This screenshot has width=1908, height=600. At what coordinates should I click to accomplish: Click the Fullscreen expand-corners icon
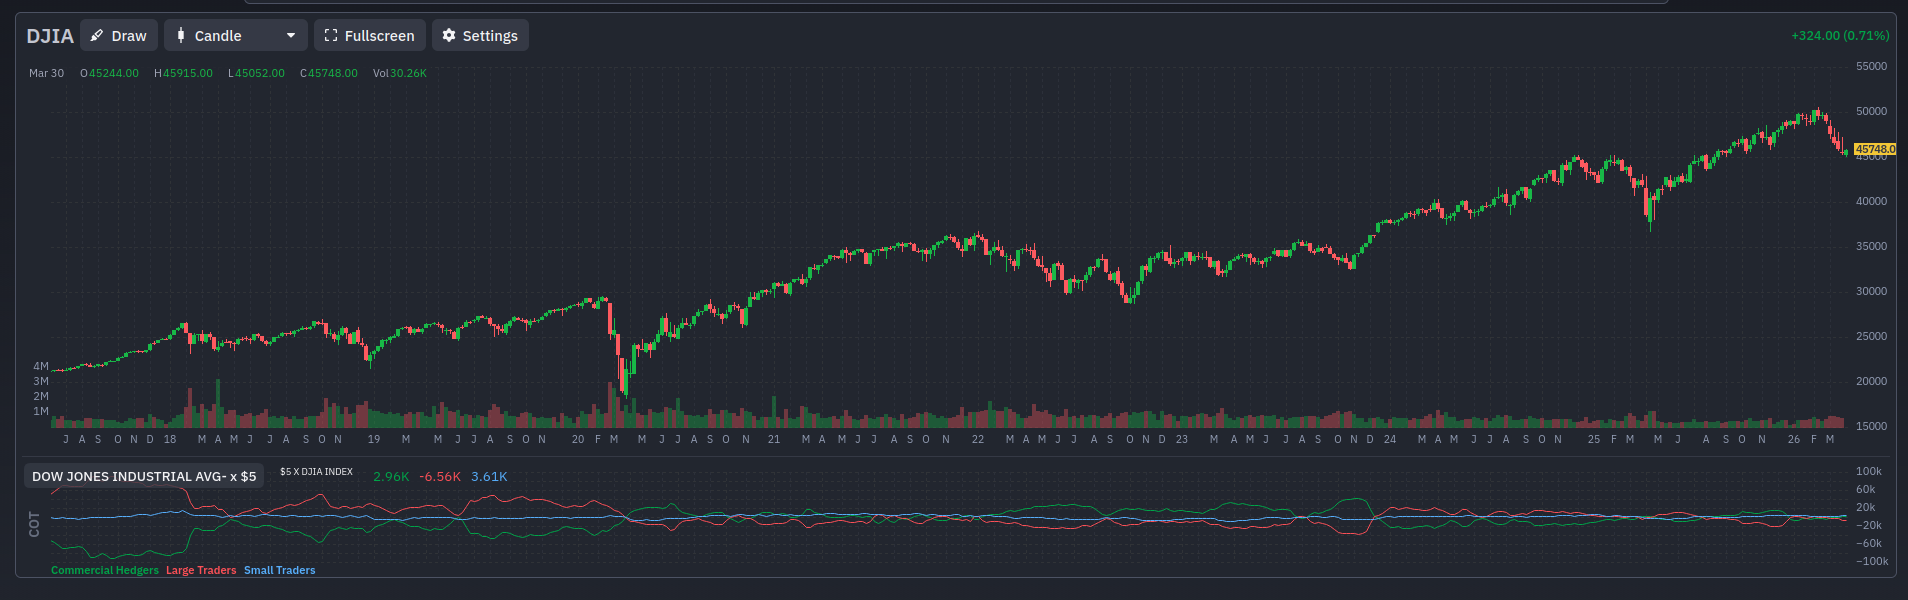[331, 35]
